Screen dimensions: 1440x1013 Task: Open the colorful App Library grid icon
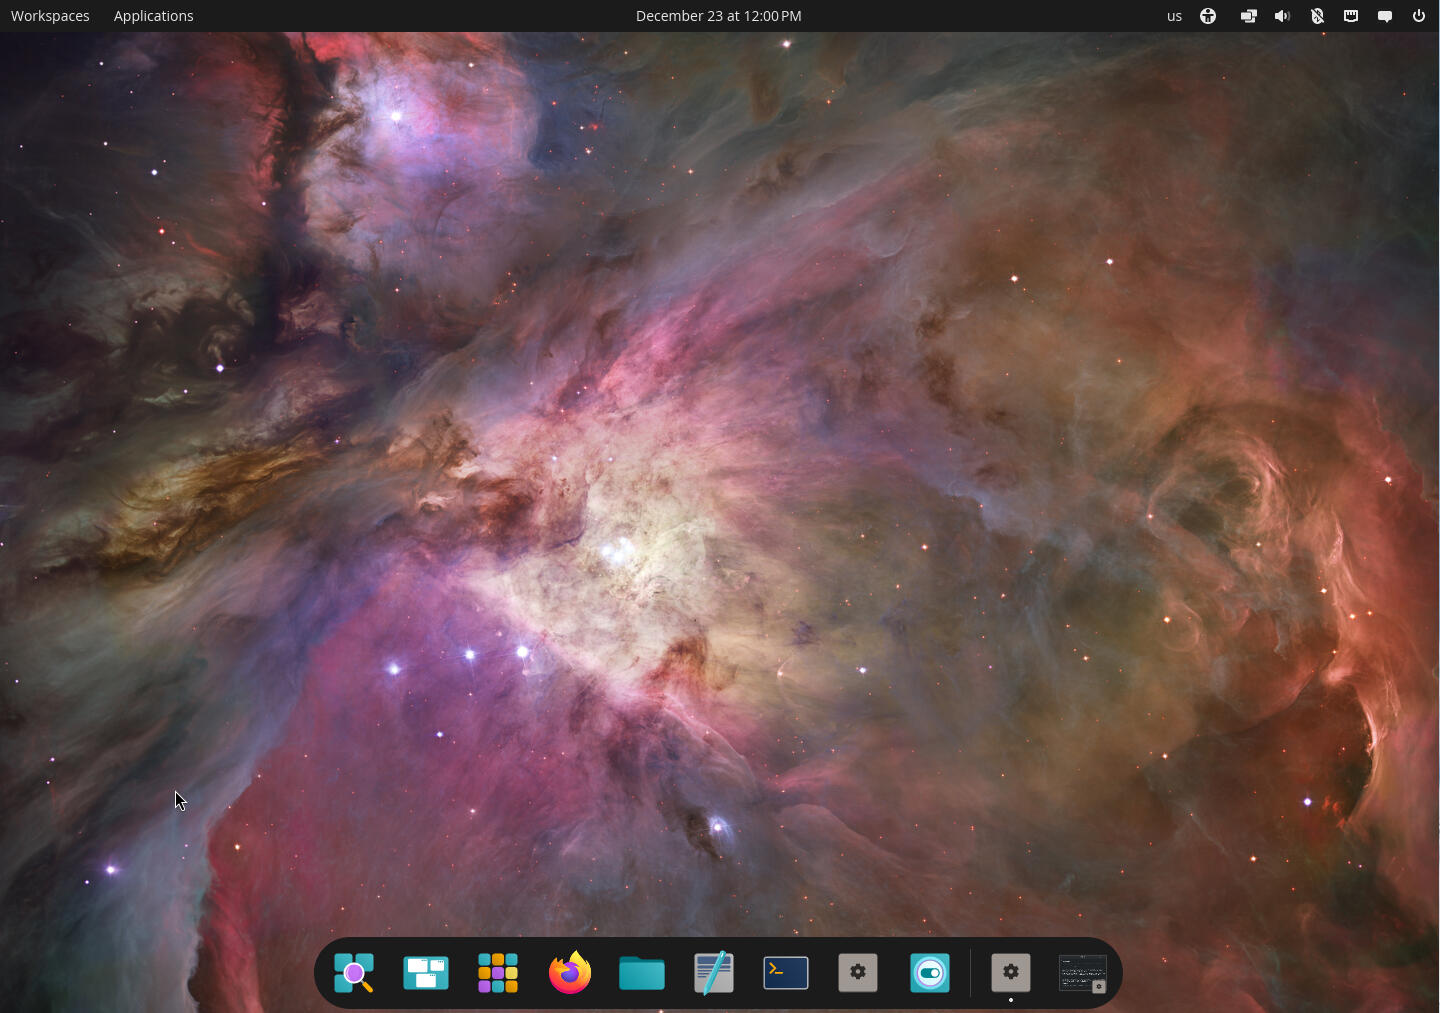point(498,973)
